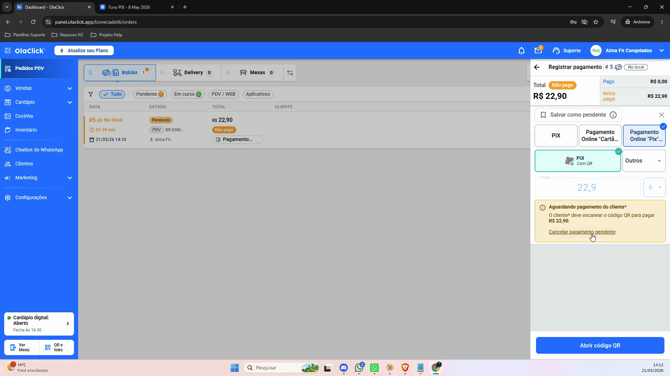Open the Alma Fit Congelados account dropdown
The height and width of the screenshot is (376, 670).
tap(627, 50)
